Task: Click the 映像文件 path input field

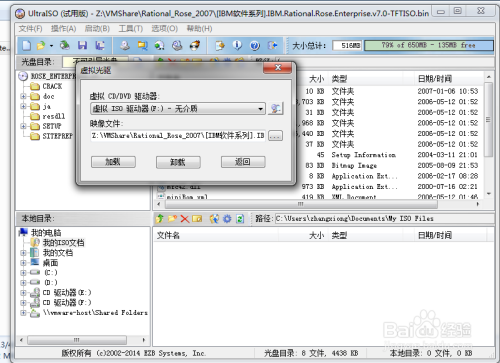Action: pyautogui.click(x=178, y=136)
